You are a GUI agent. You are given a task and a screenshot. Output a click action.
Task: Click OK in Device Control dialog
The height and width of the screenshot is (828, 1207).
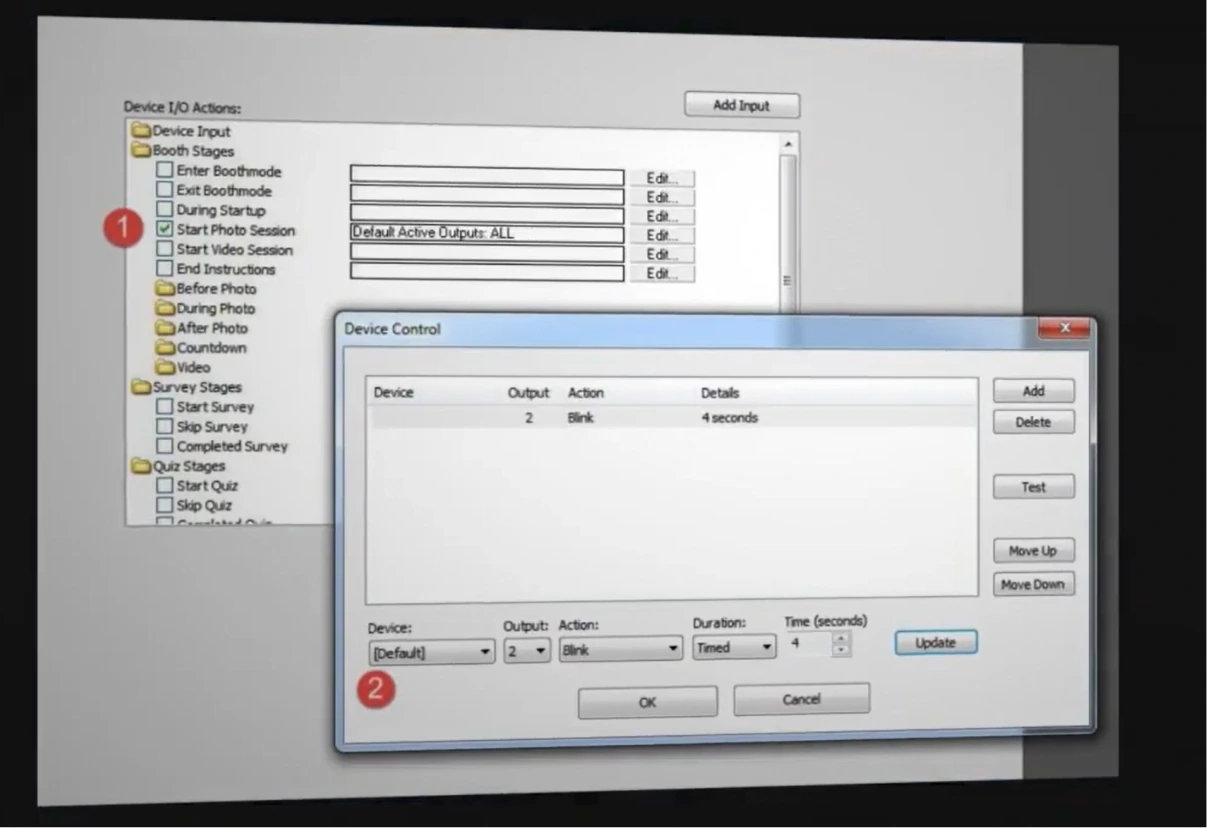648,702
